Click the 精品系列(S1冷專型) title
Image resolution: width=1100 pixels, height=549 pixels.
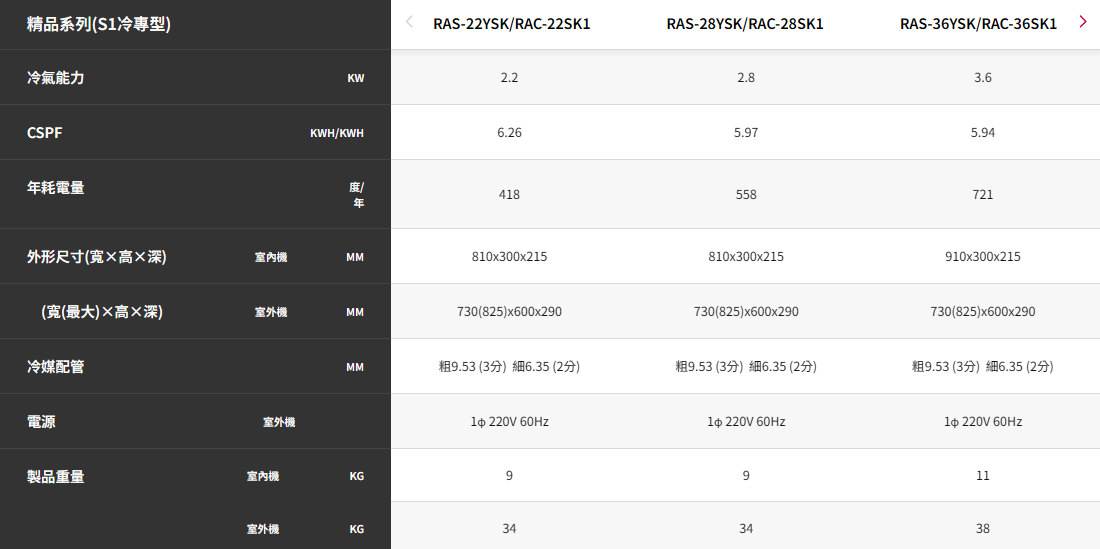(99, 25)
